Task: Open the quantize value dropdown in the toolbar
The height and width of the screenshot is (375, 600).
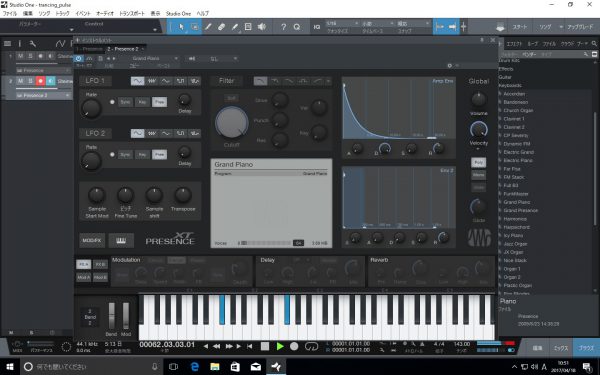Action: [x=341, y=24]
